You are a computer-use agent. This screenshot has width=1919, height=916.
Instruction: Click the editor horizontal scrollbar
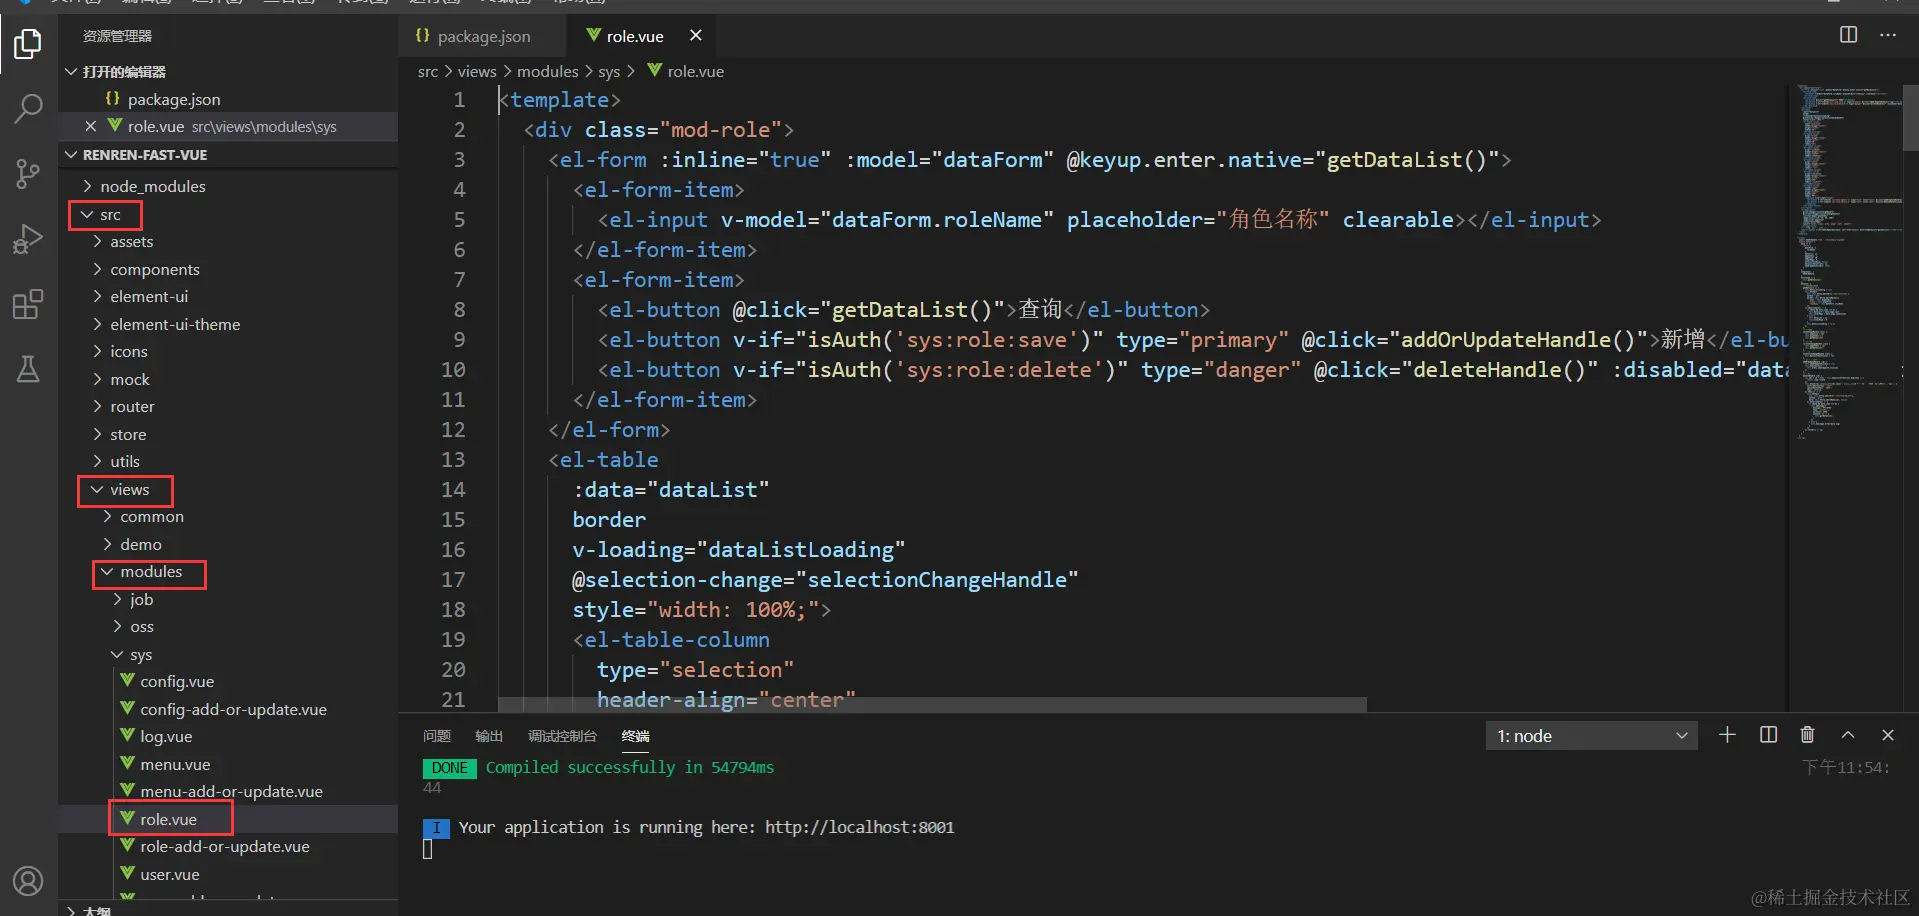point(932,705)
